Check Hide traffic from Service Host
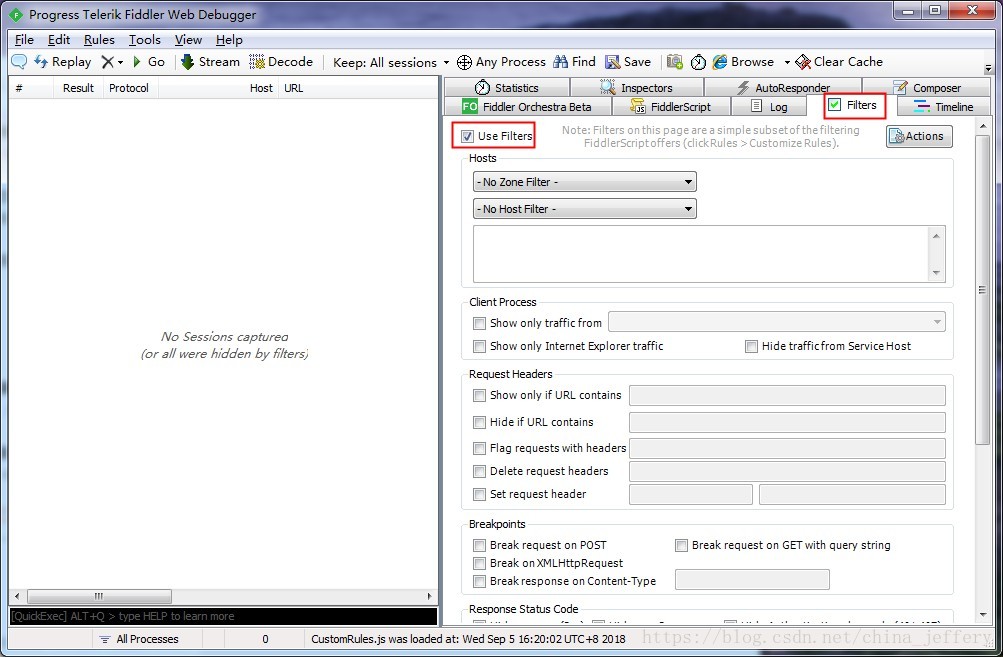Screen dimensions: 1003x657 (751, 347)
